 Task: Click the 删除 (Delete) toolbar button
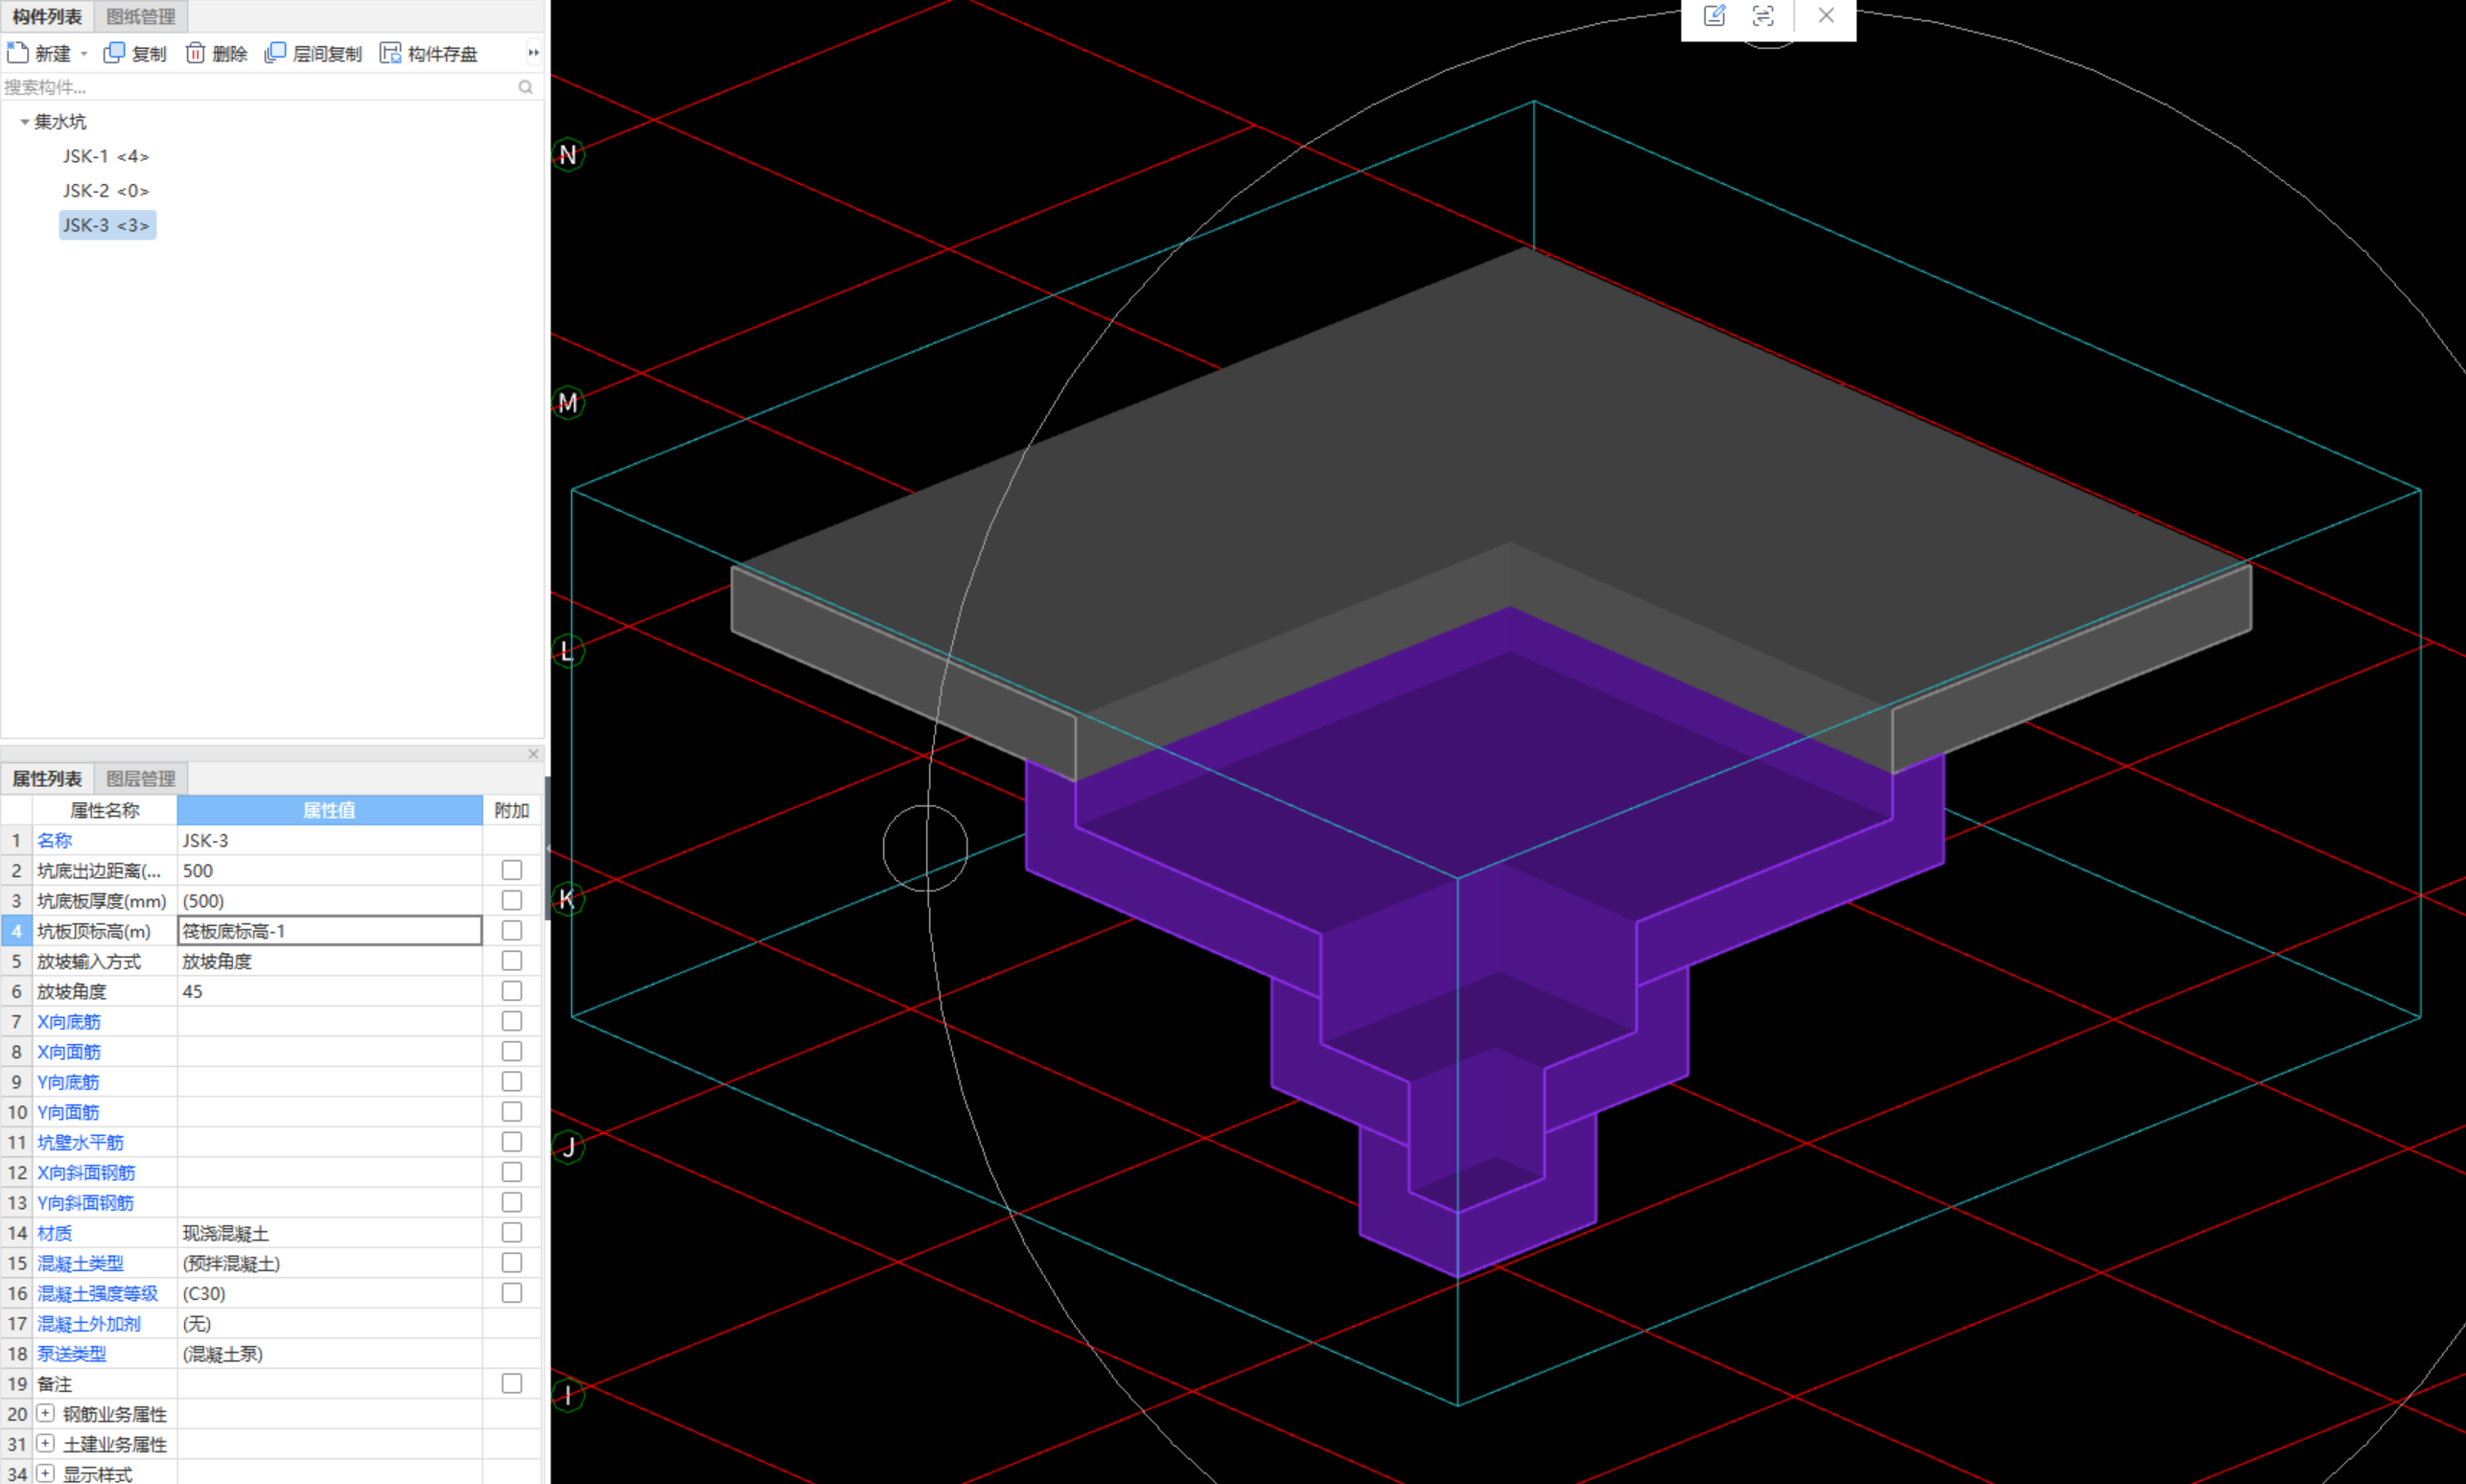point(216,53)
